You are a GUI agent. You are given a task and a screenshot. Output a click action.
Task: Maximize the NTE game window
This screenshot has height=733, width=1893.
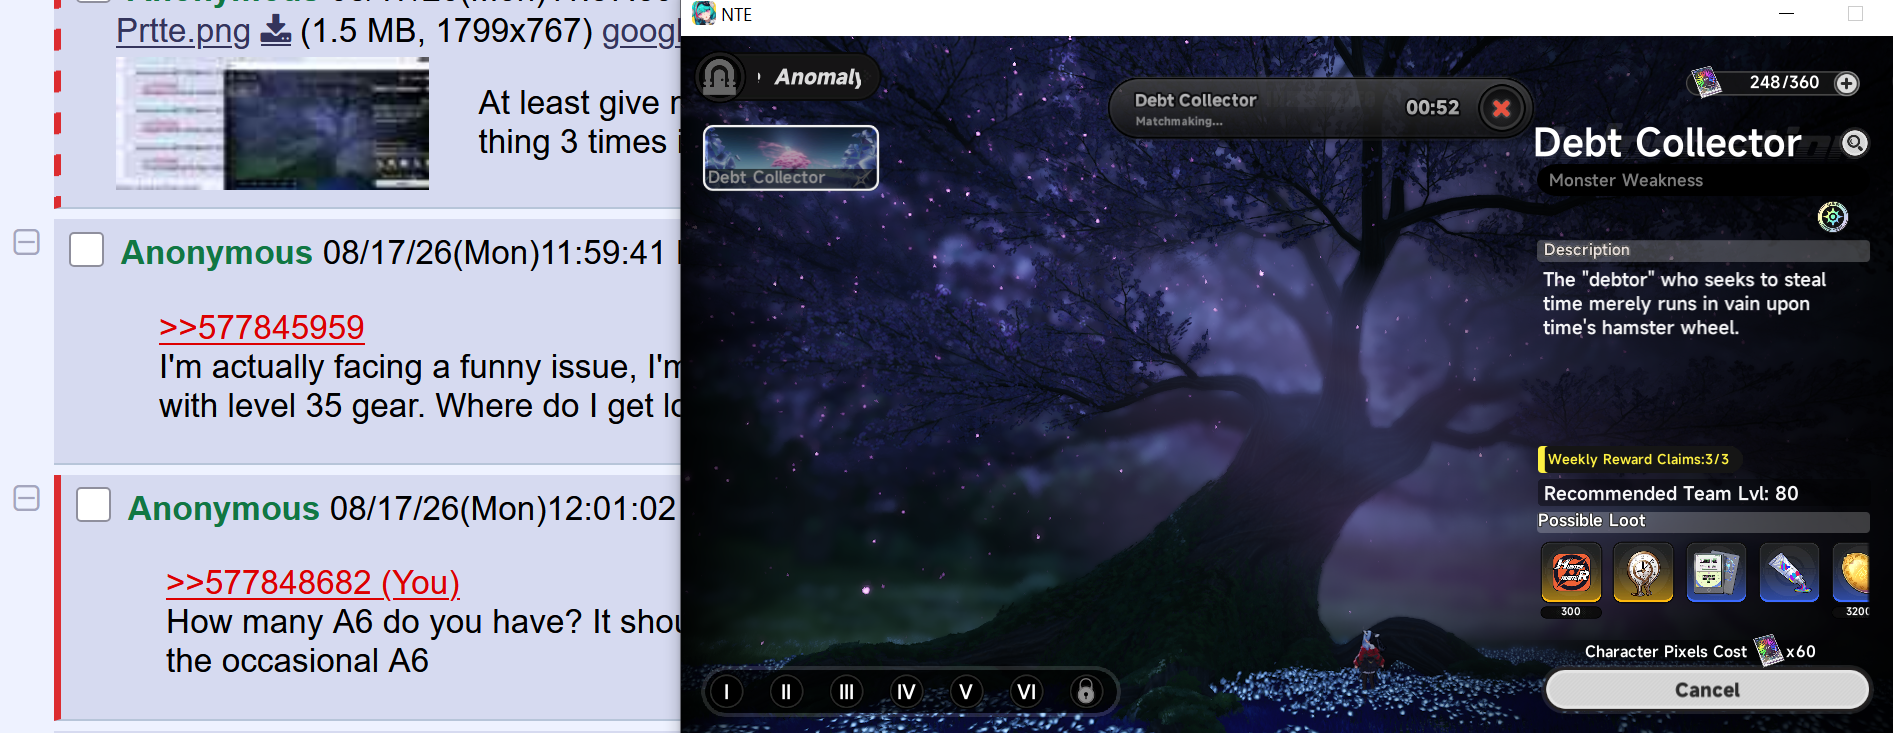click(1855, 14)
